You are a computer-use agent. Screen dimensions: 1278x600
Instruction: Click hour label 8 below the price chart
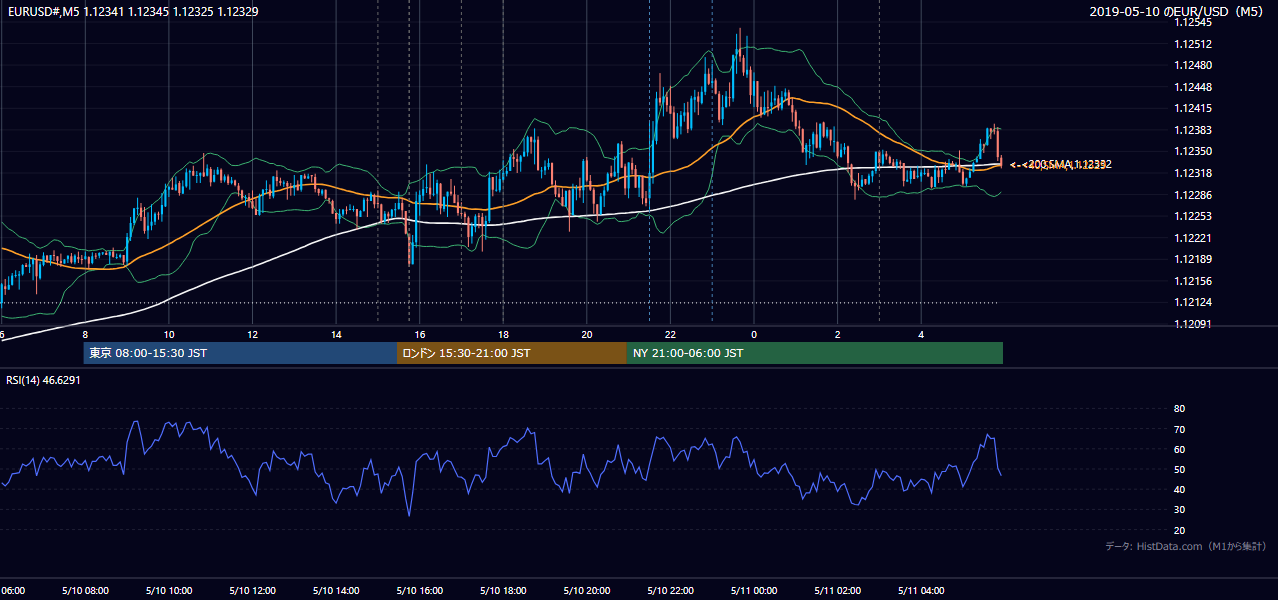85,334
